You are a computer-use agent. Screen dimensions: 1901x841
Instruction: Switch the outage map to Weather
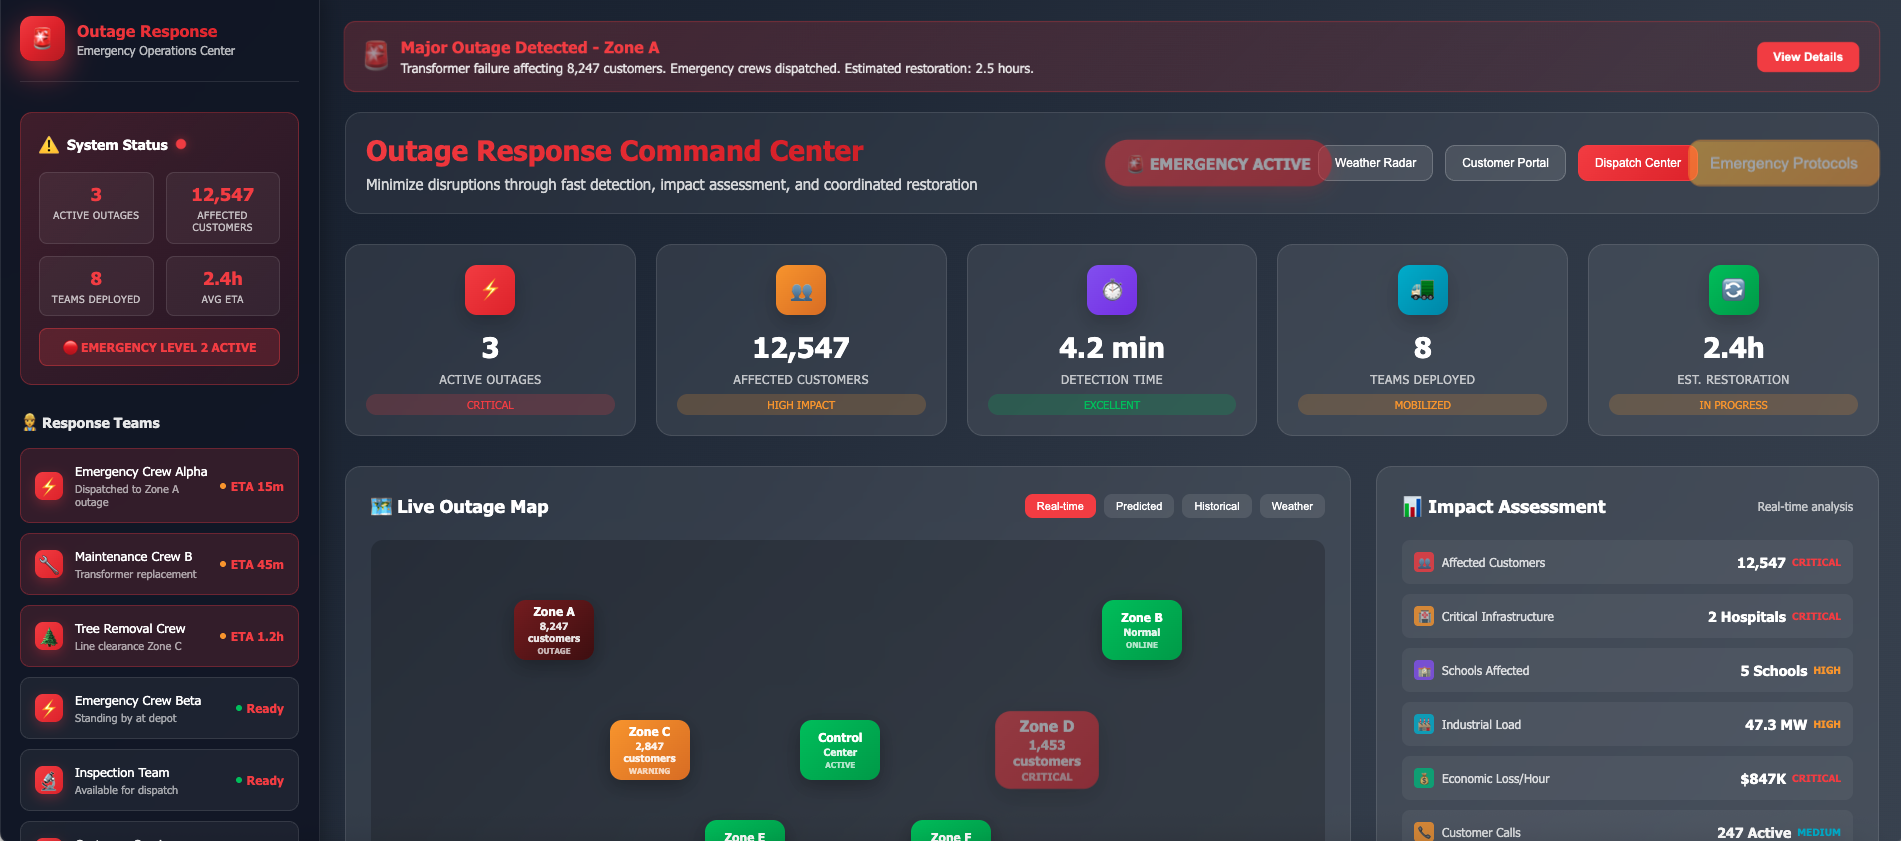1292,506
